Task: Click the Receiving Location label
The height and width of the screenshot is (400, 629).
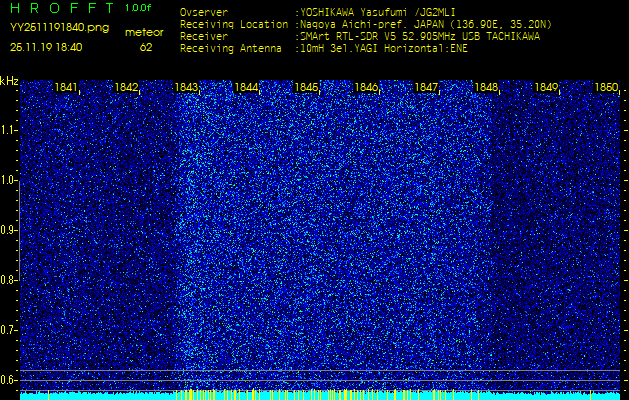Action: coord(234,24)
